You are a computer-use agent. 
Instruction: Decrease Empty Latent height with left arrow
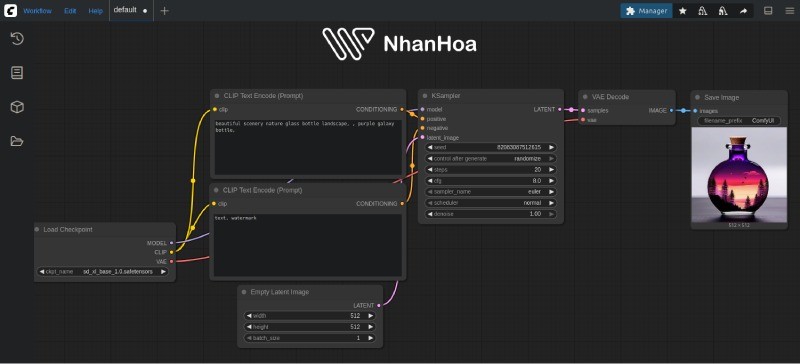pos(249,327)
